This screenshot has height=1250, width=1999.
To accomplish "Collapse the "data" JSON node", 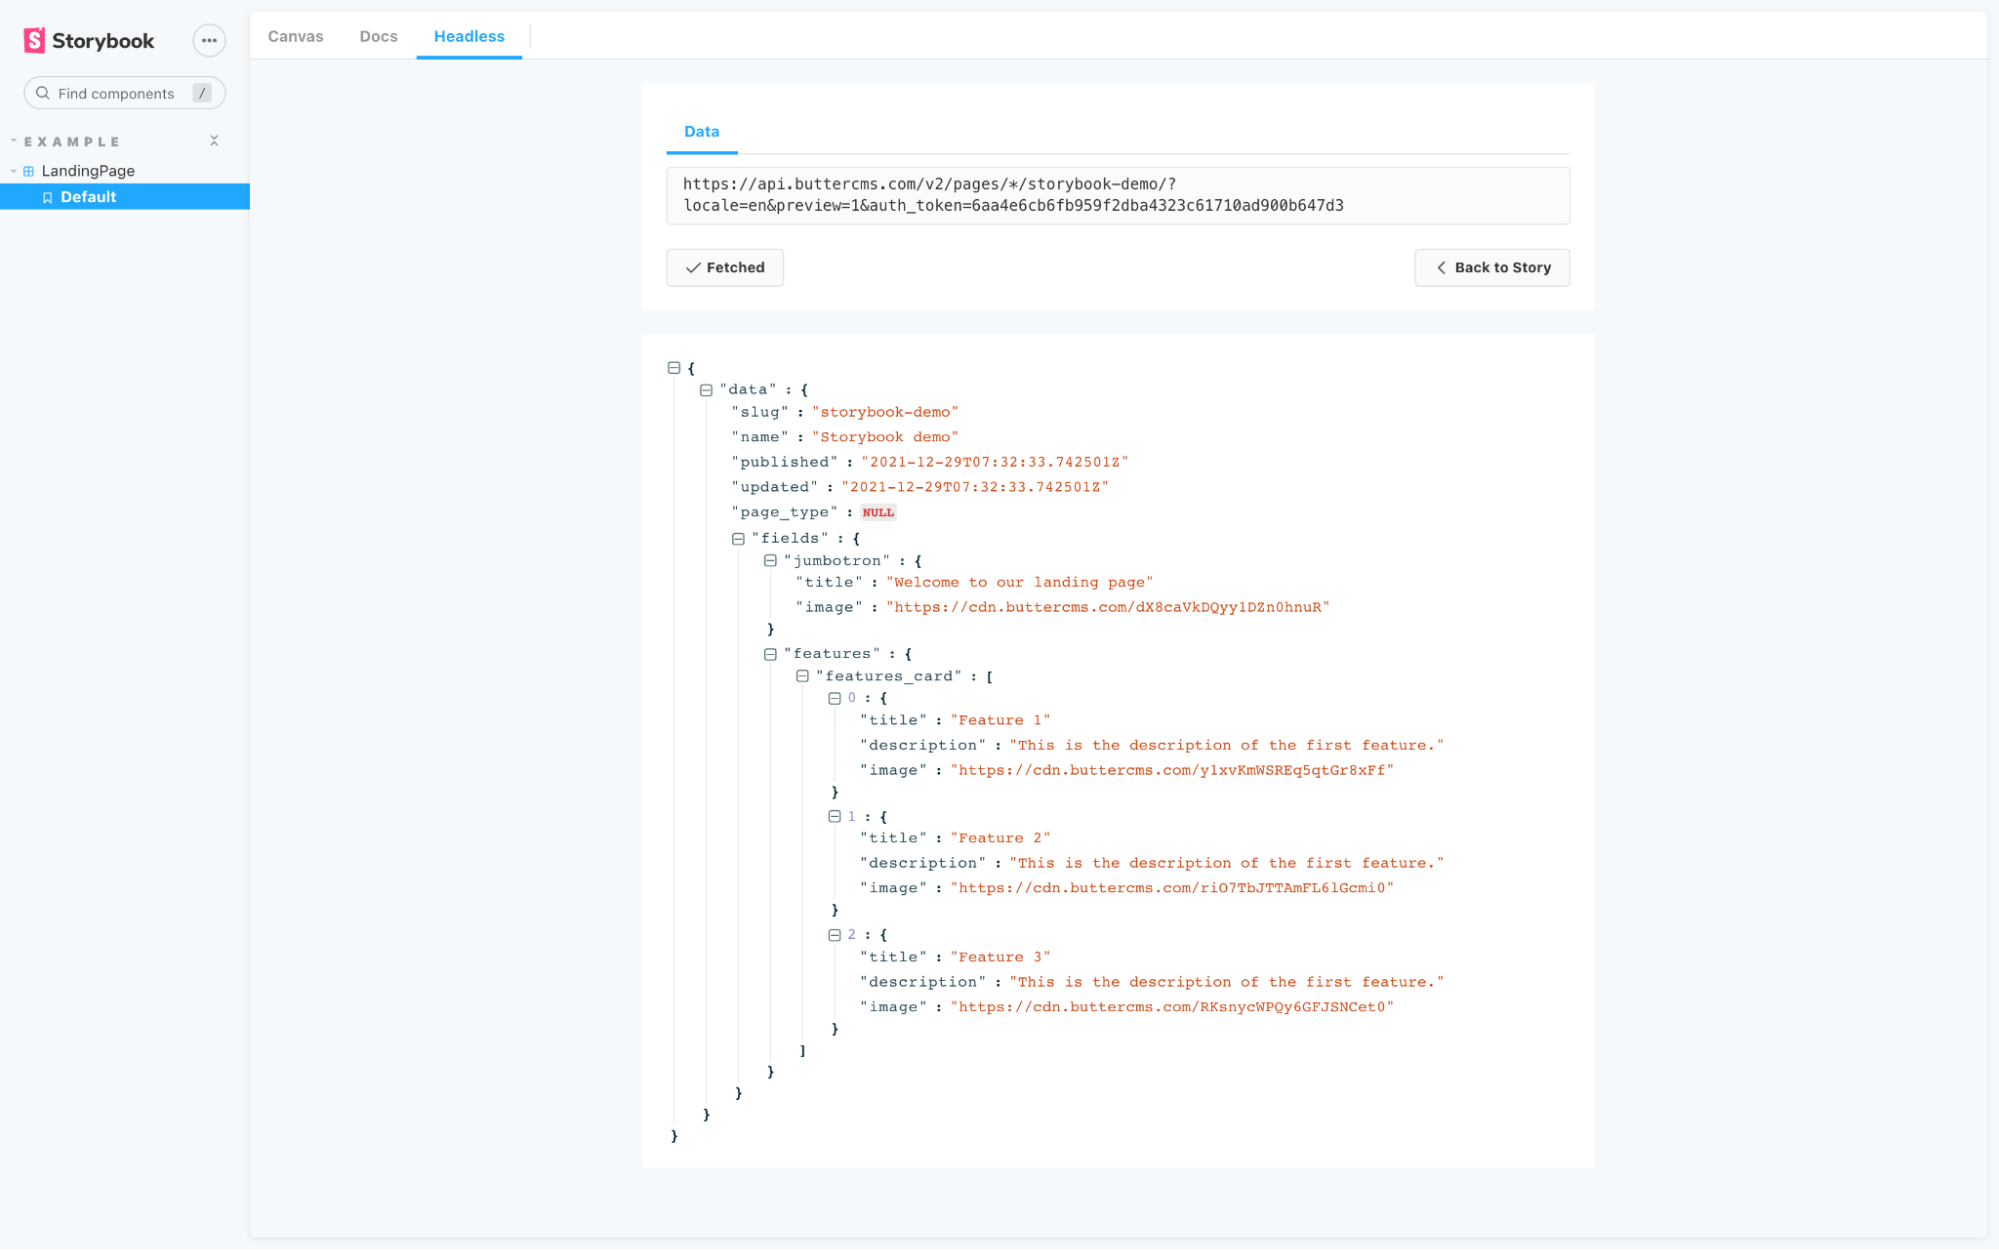I will [x=706, y=390].
